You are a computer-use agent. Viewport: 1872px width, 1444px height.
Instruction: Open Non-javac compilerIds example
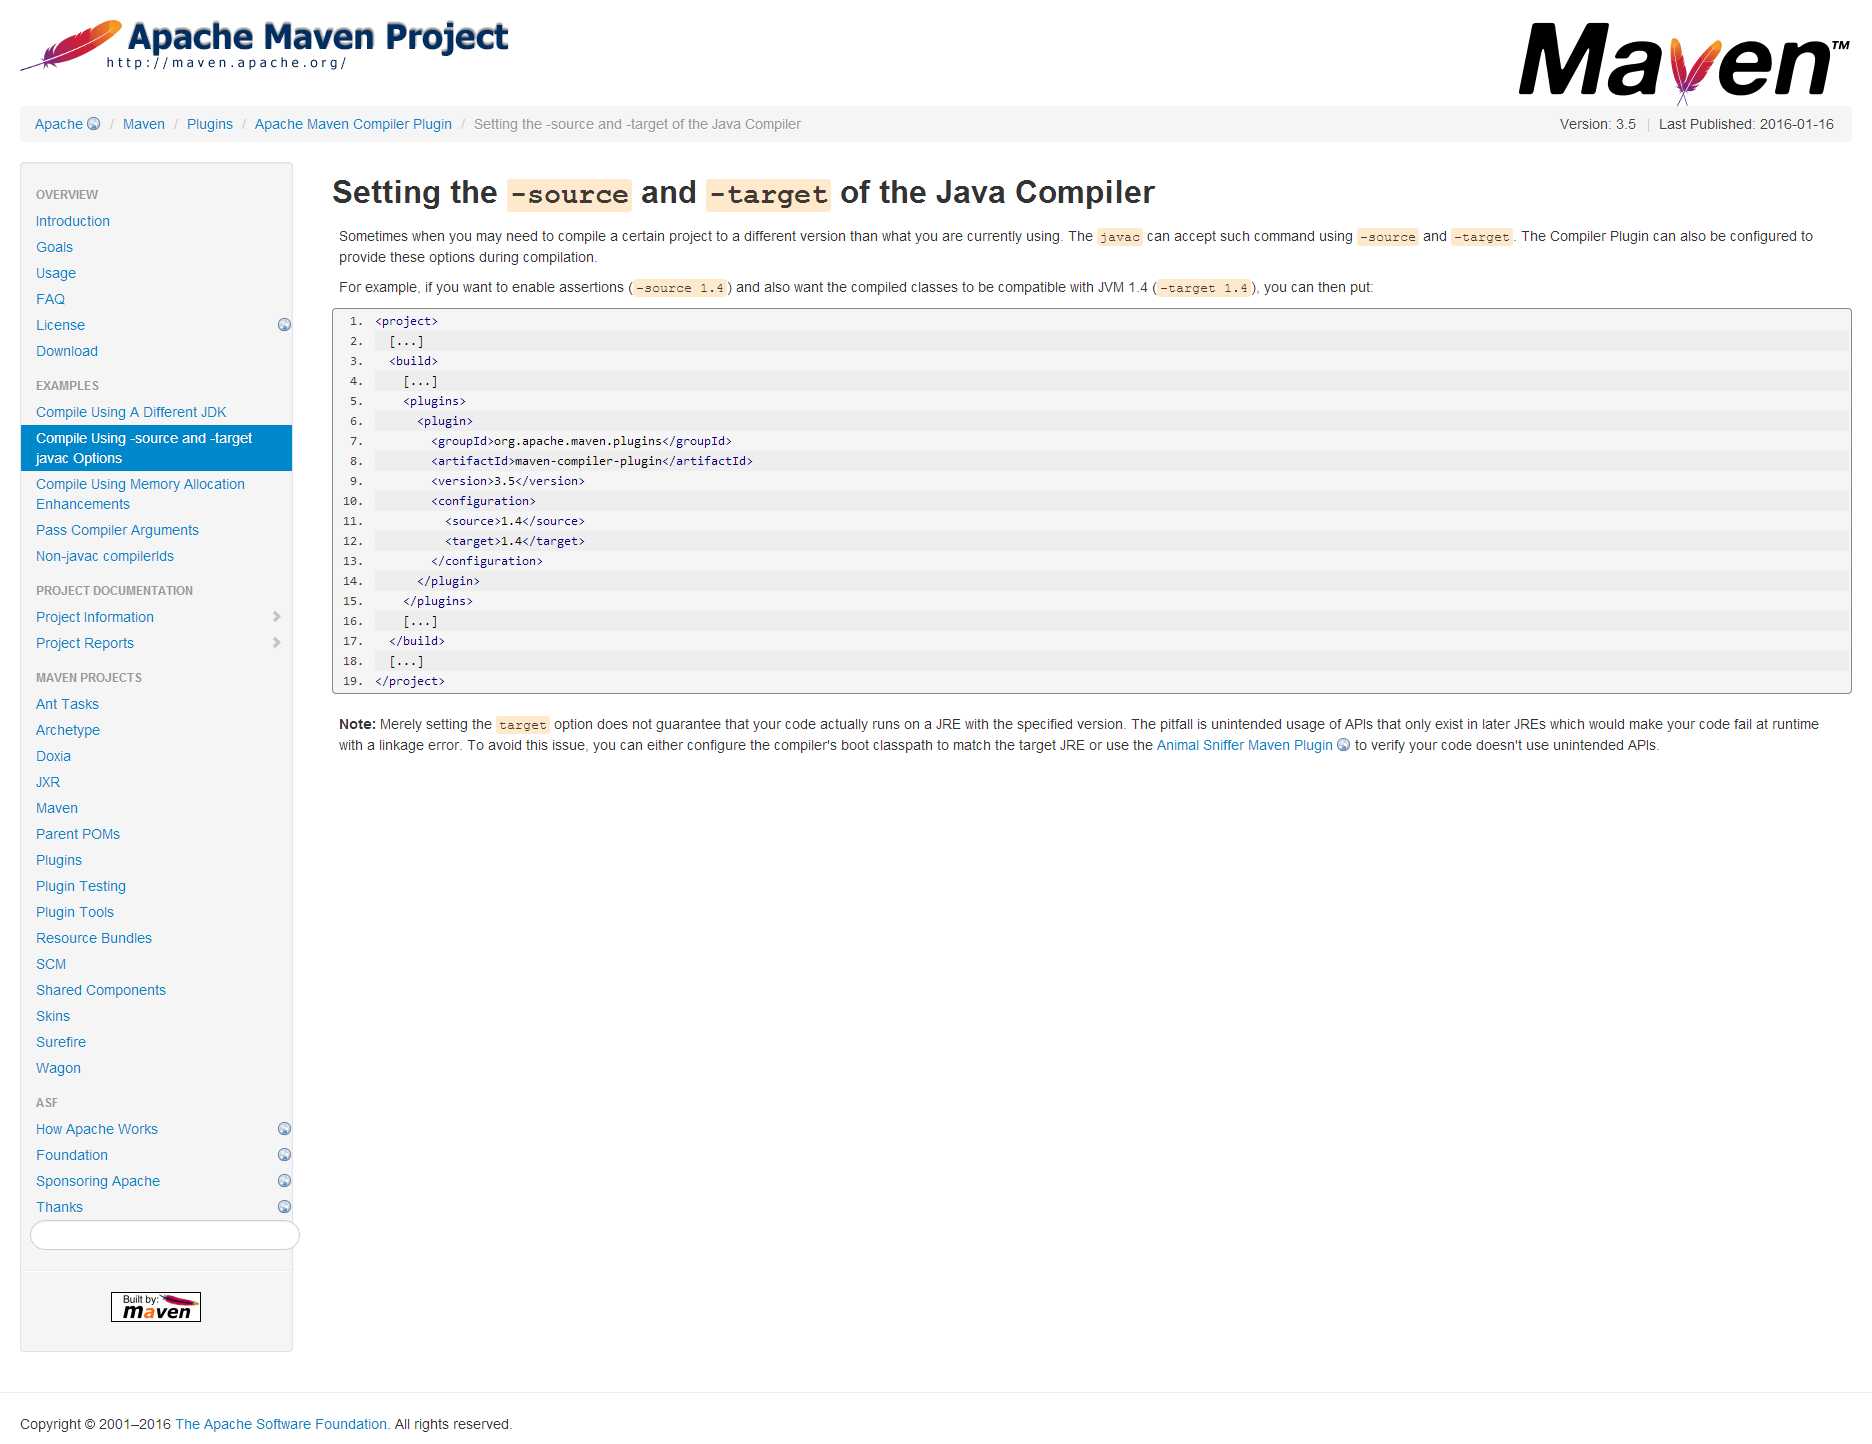[x=105, y=556]
